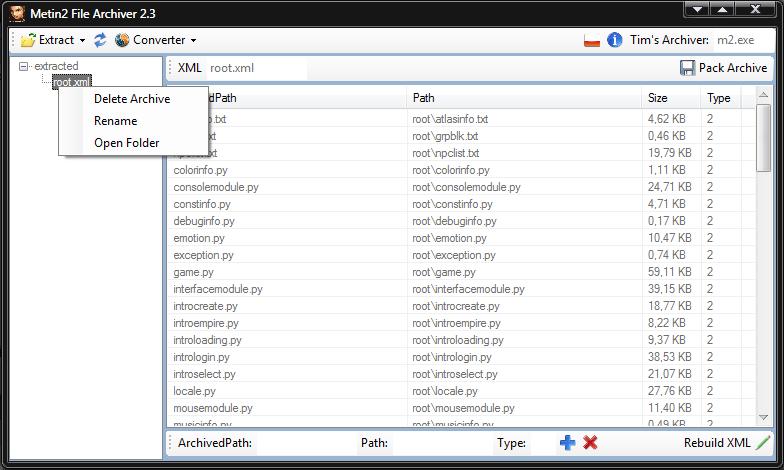The image size is (784, 470).
Task: Select the debuginfo.py row
Action: click(x=460, y=221)
